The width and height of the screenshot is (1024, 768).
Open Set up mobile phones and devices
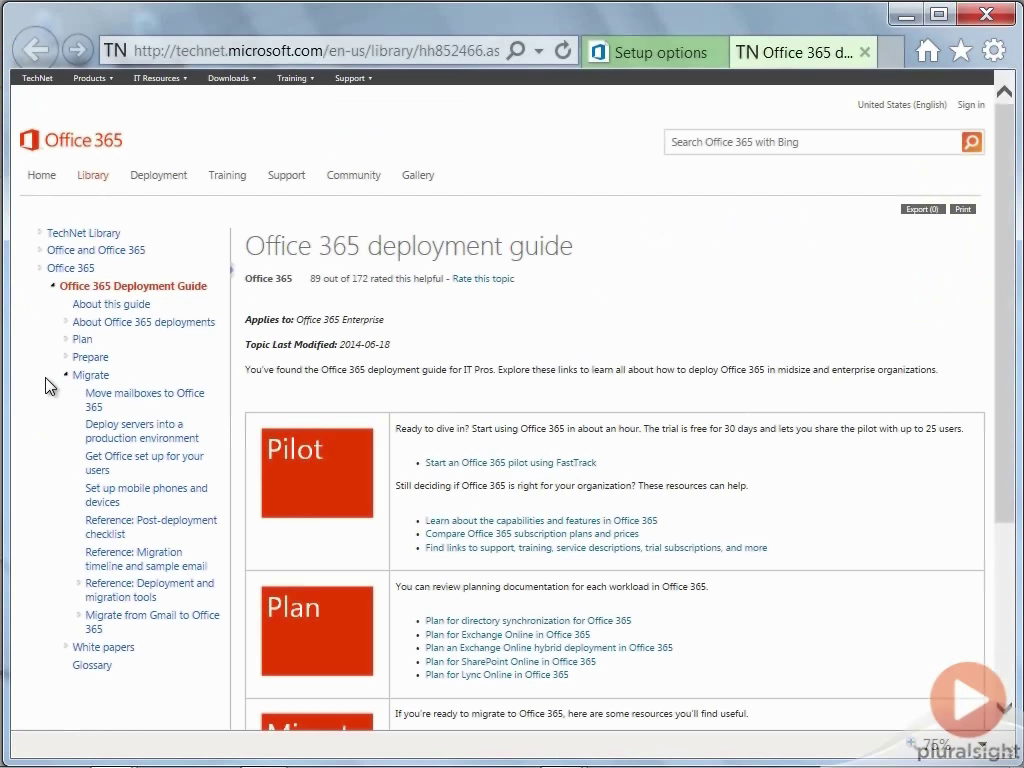[x=146, y=495]
